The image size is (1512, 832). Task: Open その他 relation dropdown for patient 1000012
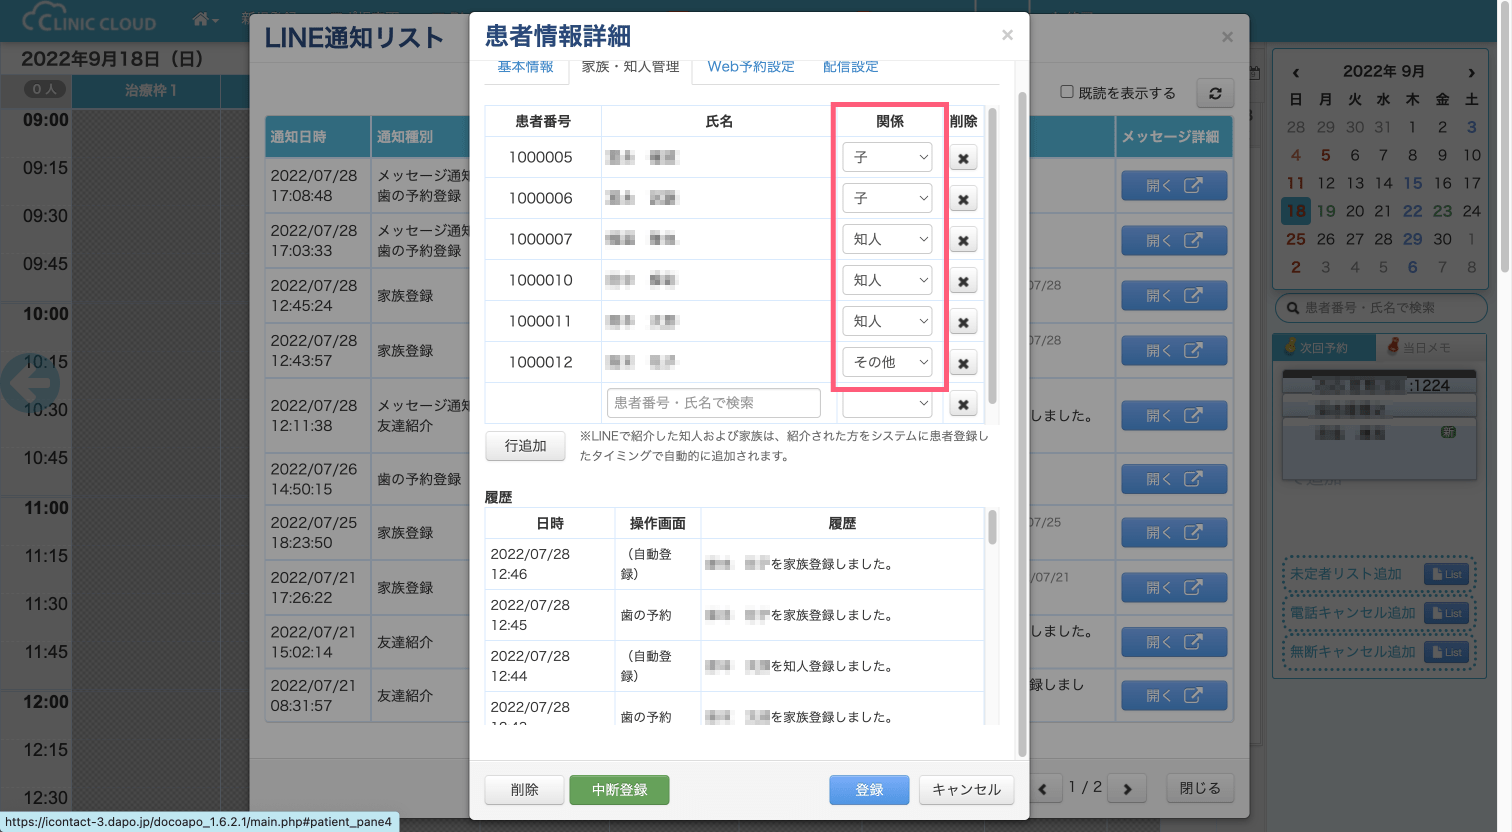[x=887, y=362]
